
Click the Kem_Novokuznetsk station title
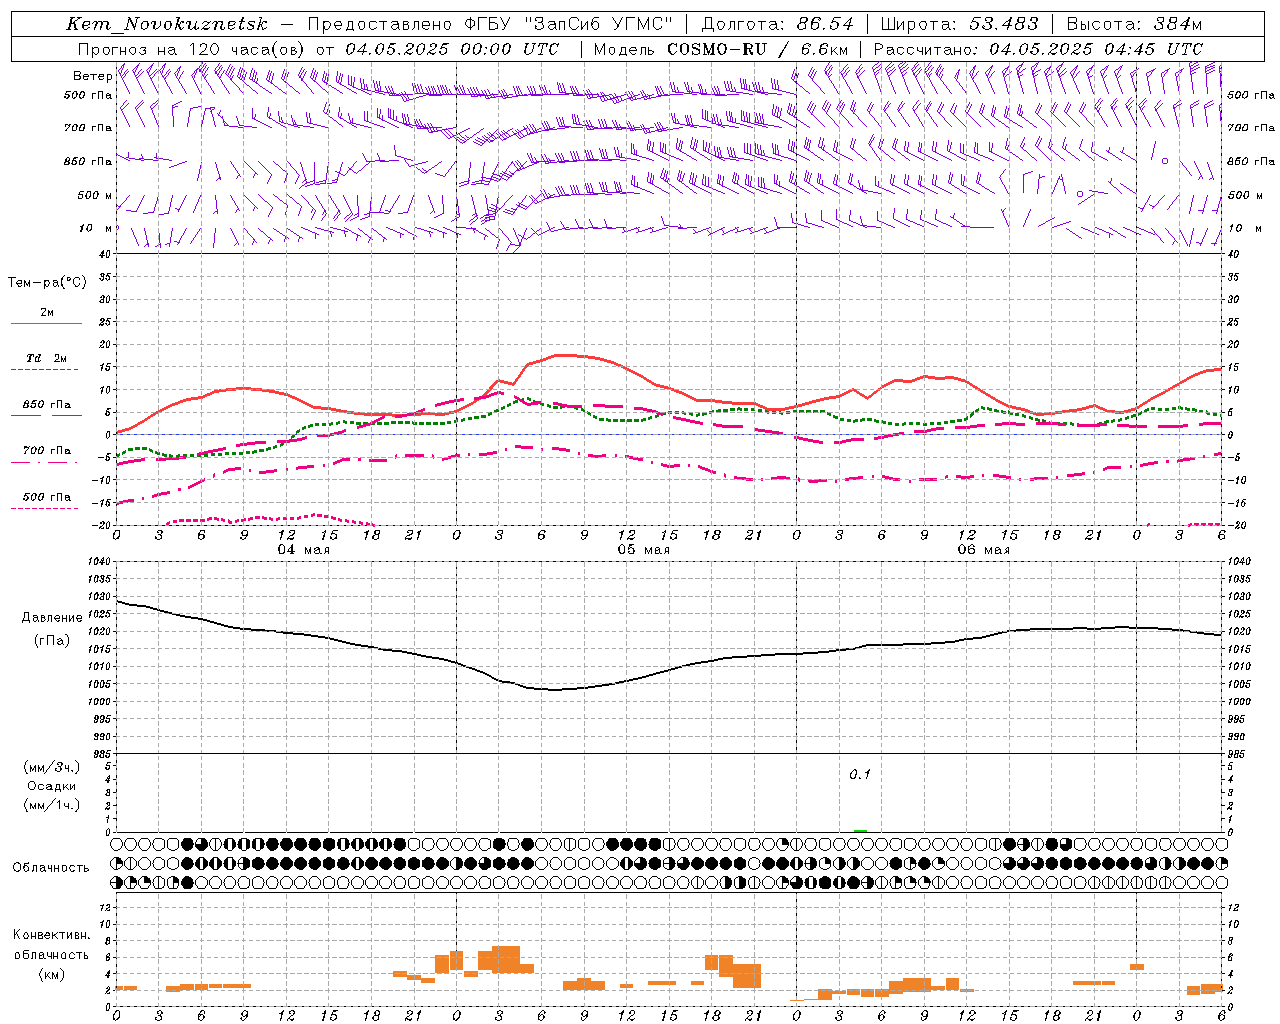coord(167,24)
